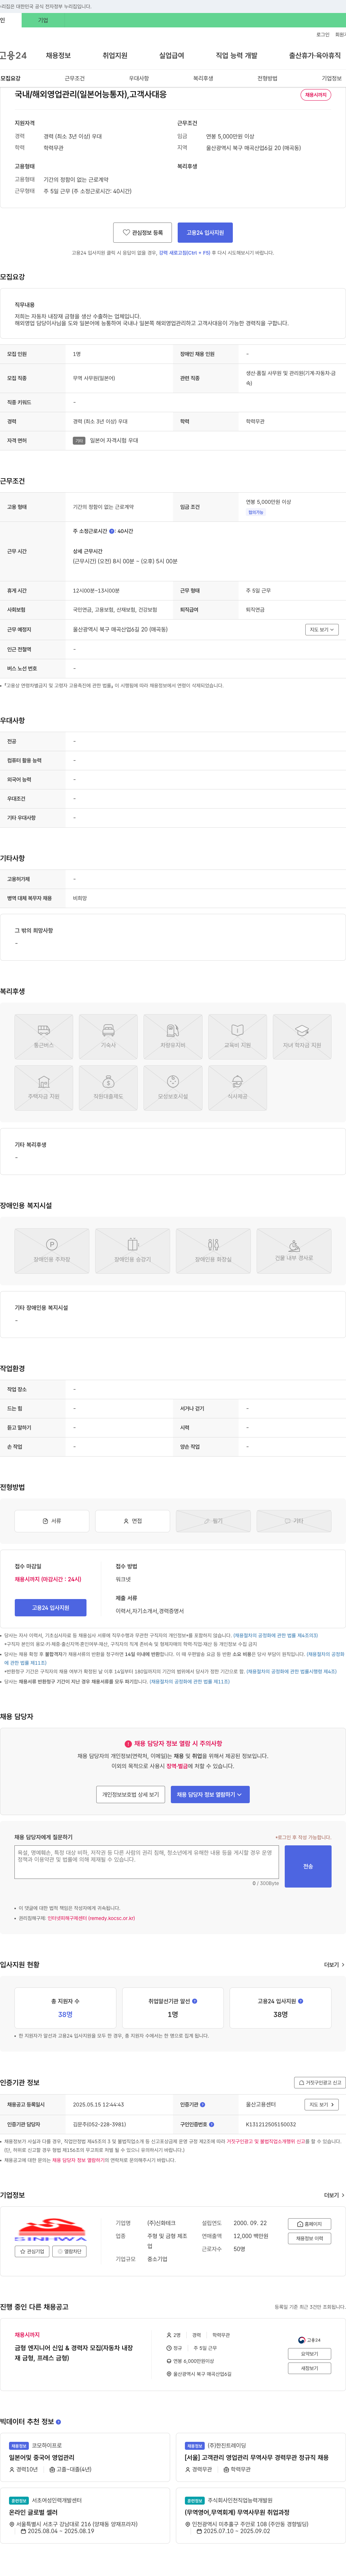The image size is (346, 2576).
Task: Open 실업급여 main menu
Action: (x=172, y=55)
